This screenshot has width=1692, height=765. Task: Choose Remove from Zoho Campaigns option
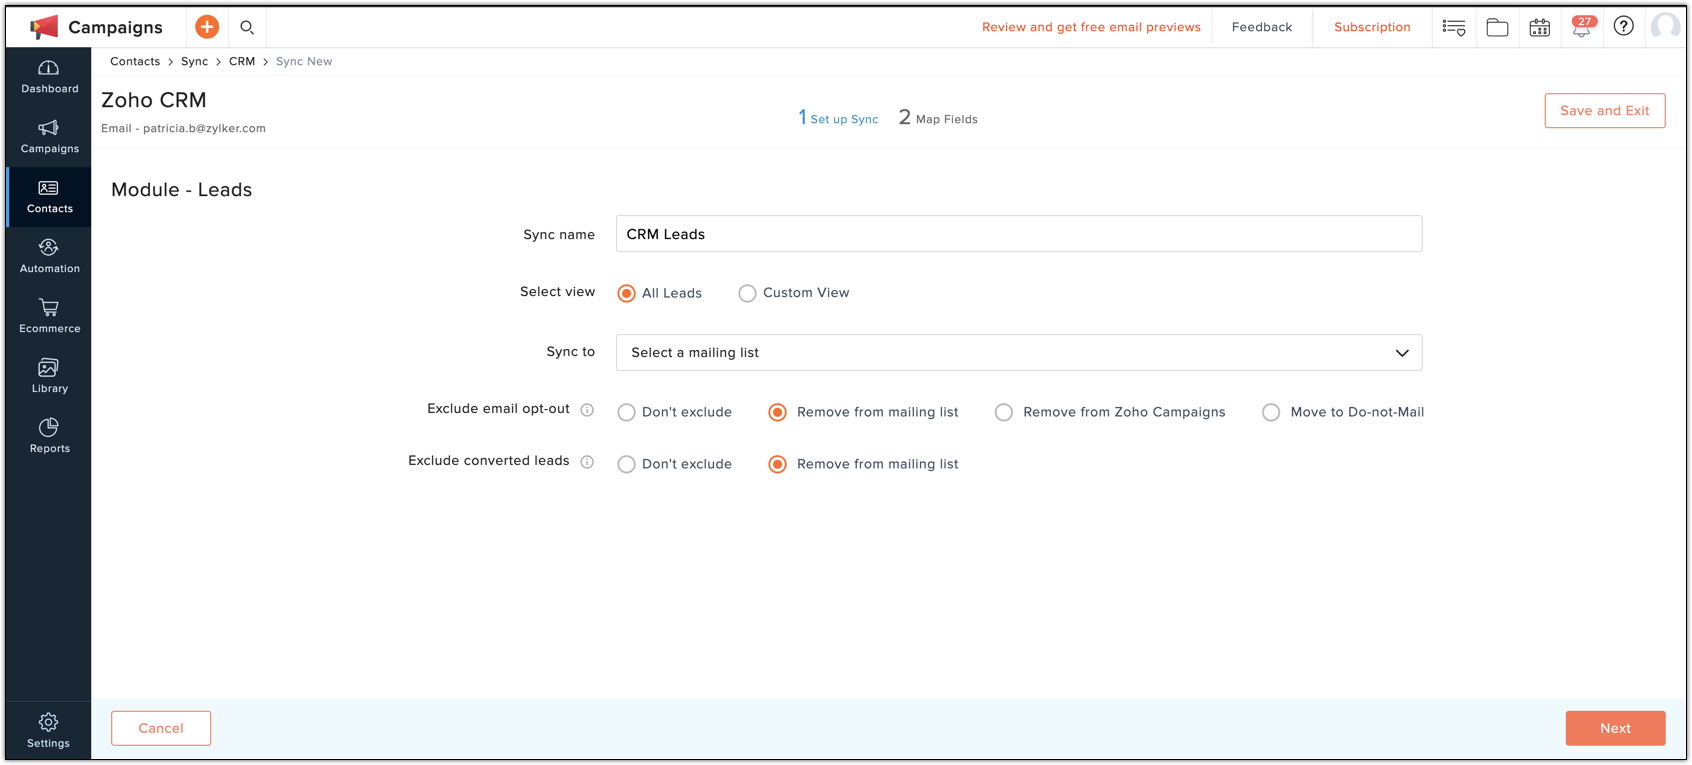pyautogui.click(x=1003, y=412)
